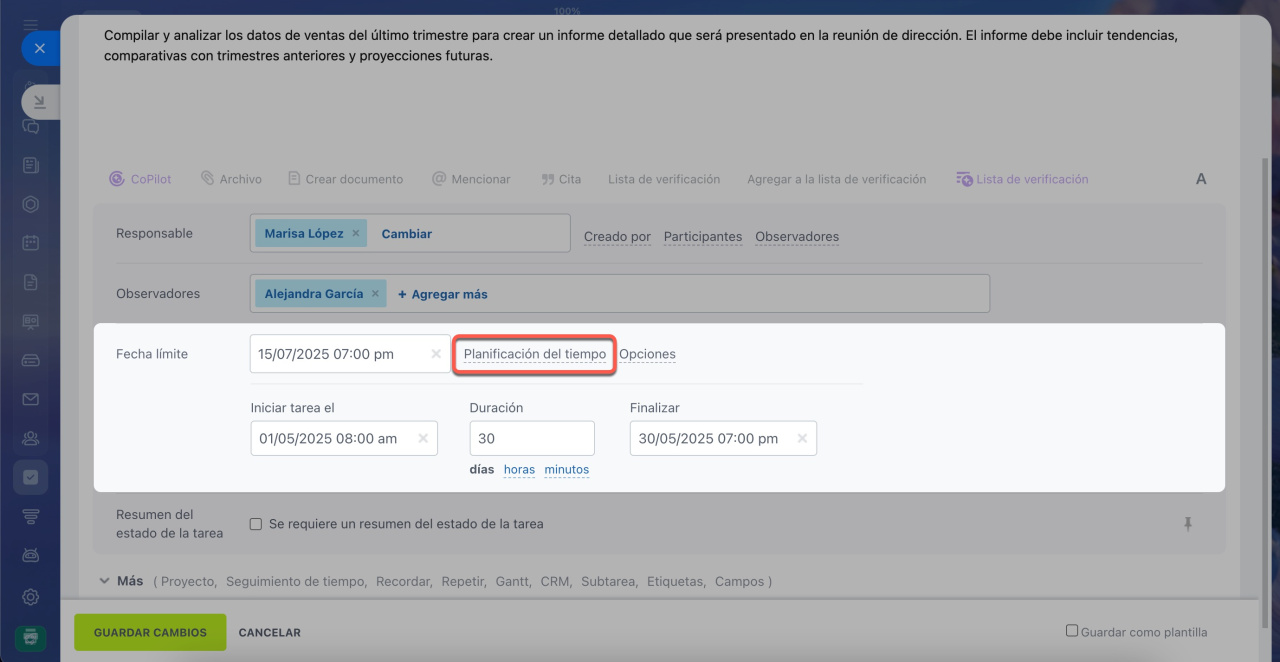This screenshot has height=662, width=1280.
Task: Open the people/workgroups sidebar icon
Action: coord(31,438)
